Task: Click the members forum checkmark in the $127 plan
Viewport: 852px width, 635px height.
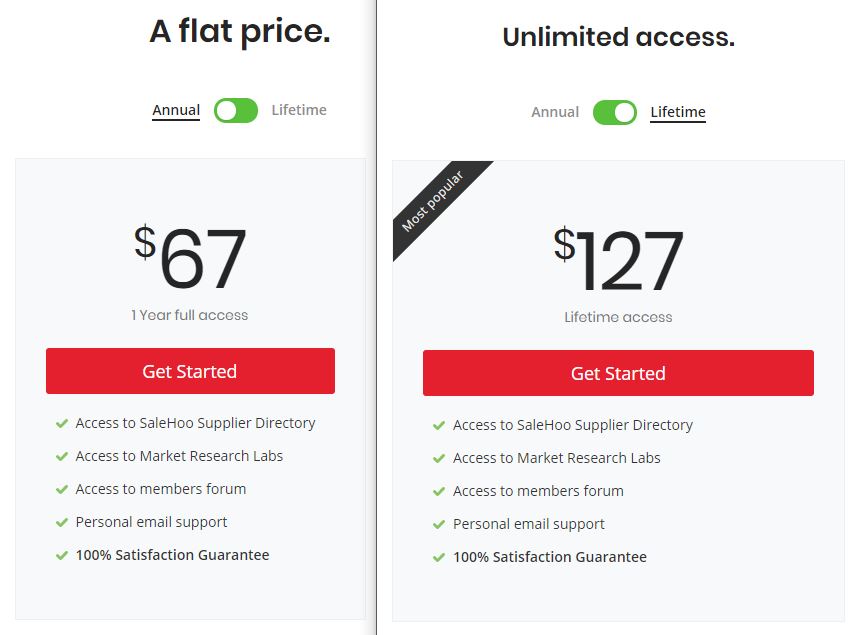Action: [x=439, y=492]
